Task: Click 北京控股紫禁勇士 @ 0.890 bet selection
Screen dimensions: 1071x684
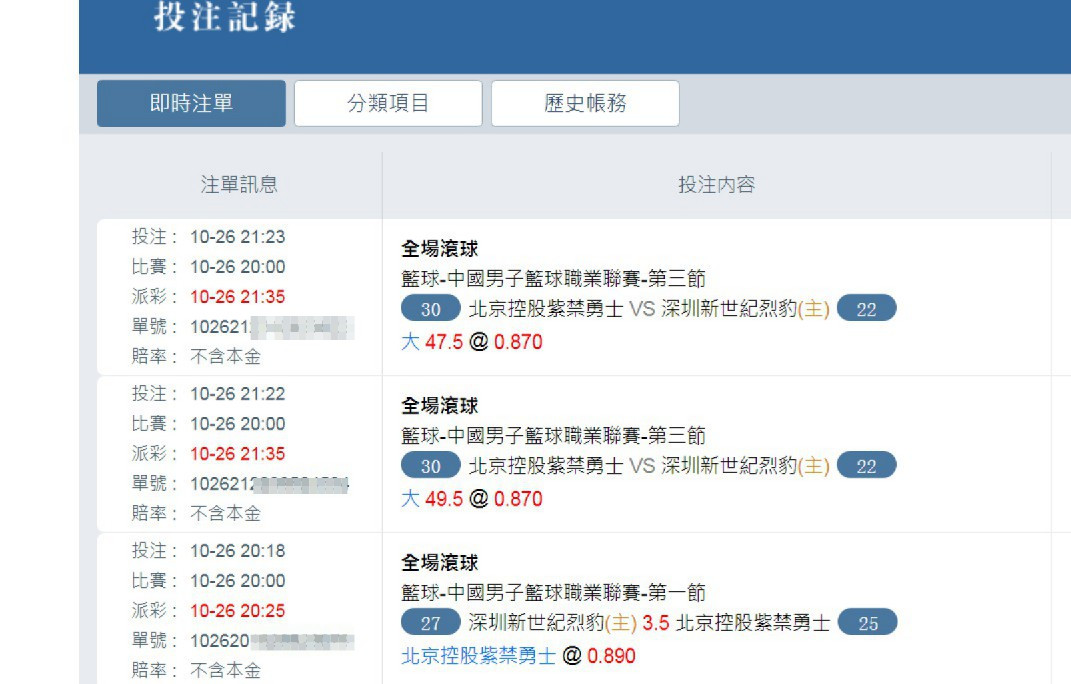Action: (x=518, y=656)
